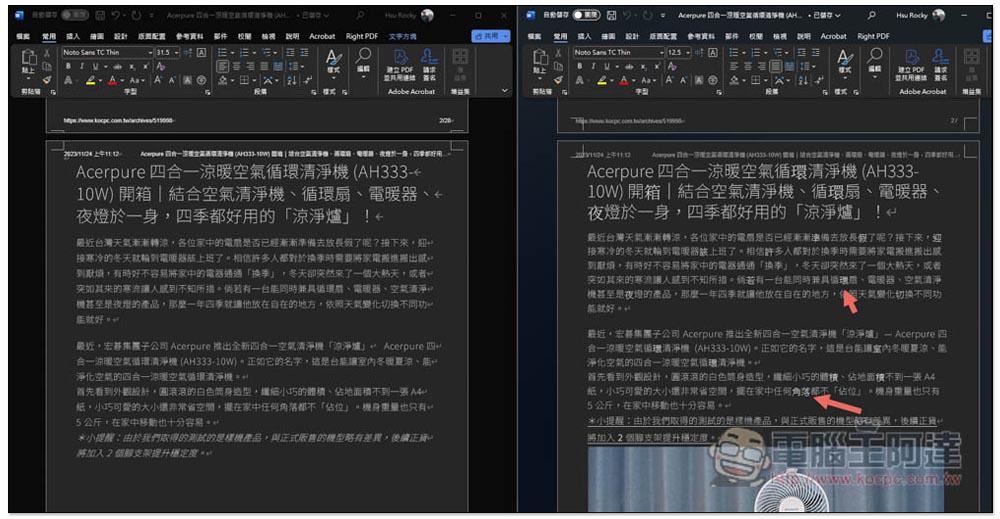
Task: Open font name box showing Noto Sans TC Thin, left window
Action: 107,52
